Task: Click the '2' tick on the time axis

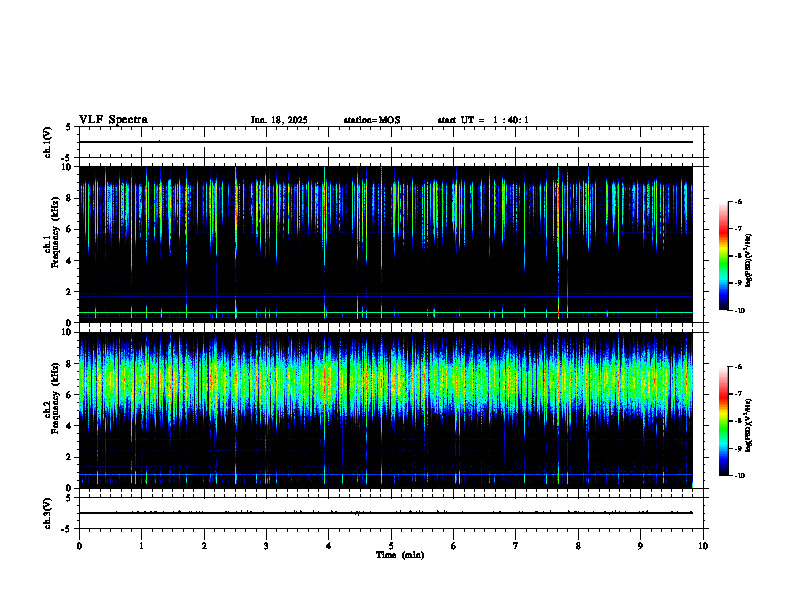Action: click(x=204, y=546)
